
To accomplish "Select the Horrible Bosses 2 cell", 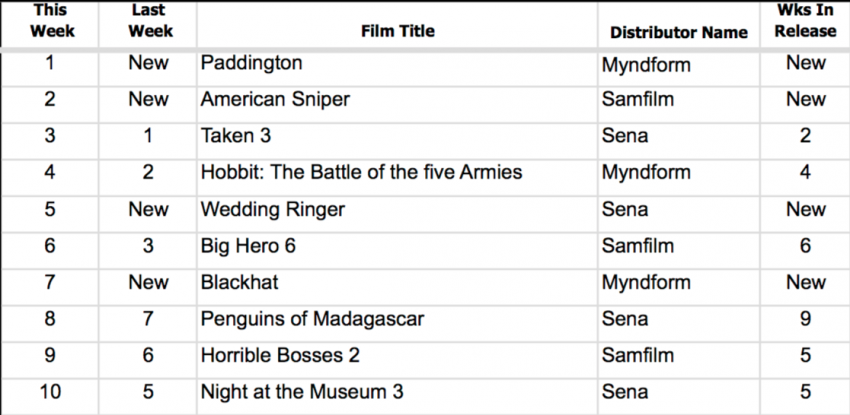I will point(280,355).
